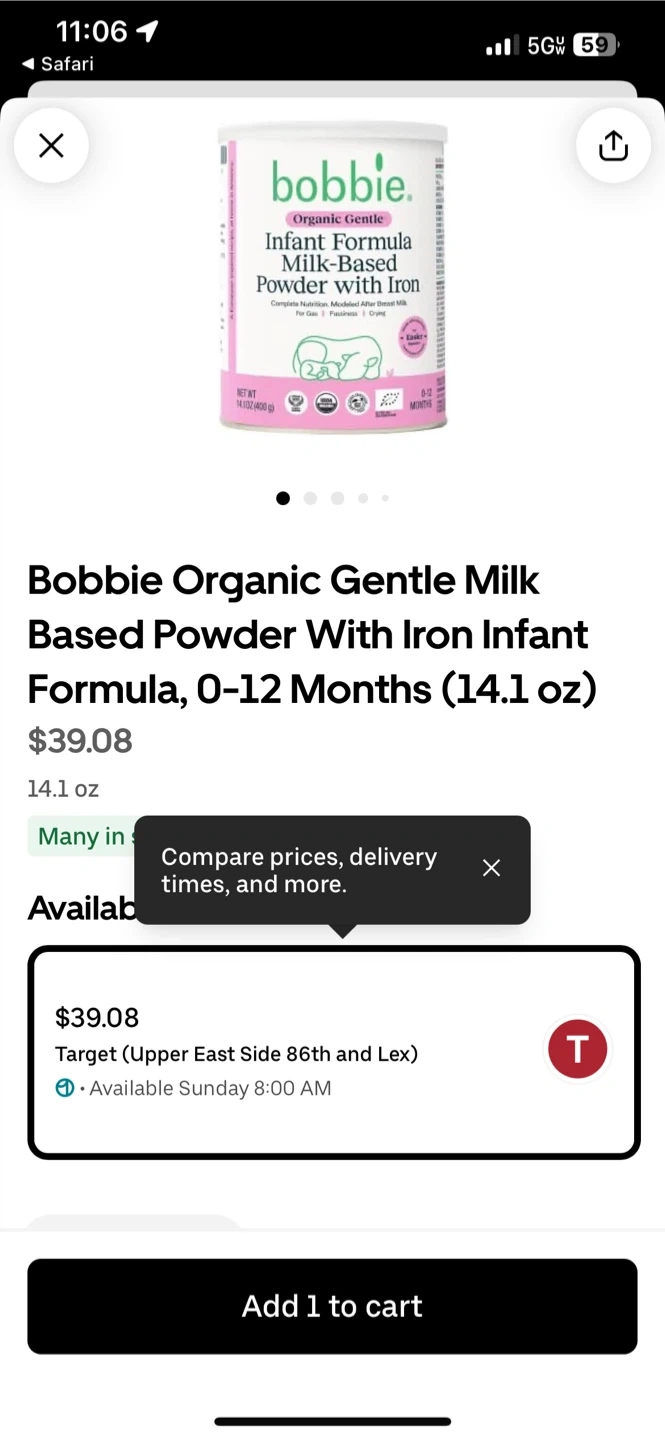This screenshot has height=1440, width=665.
Task: Tap the red Target store logo
Action: pyautogui.click(x=577, y=1049)
